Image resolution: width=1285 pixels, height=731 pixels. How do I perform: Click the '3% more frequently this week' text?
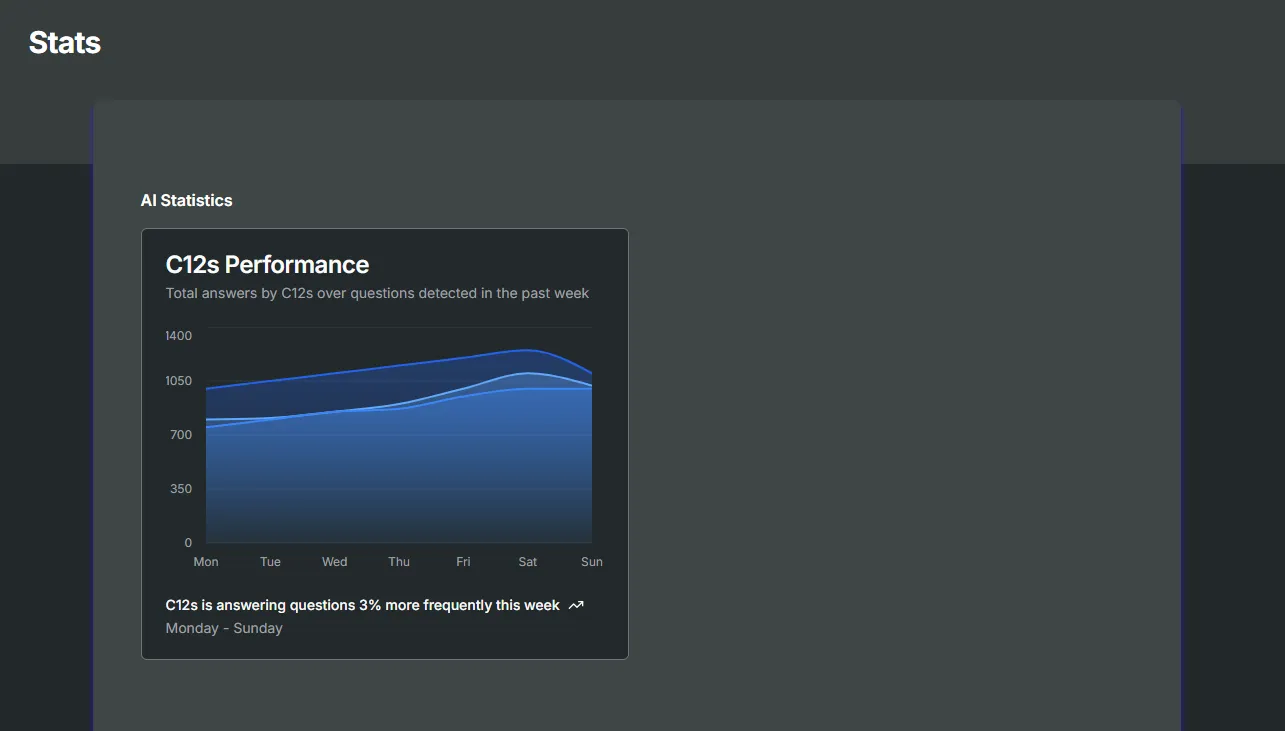click(x=459, y=605)
